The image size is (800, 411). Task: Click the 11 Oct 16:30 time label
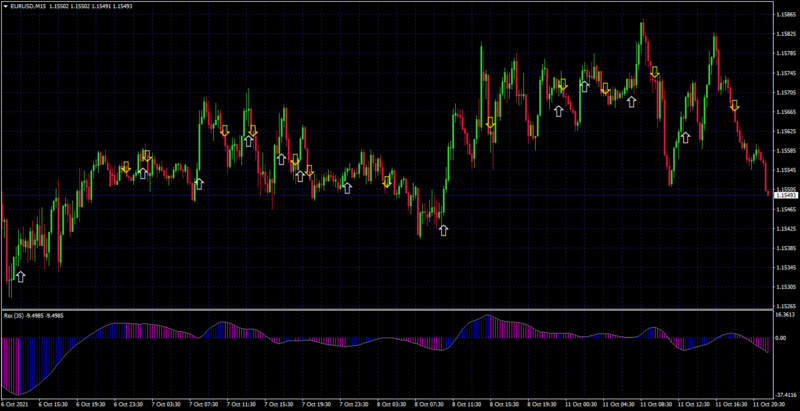click(732, 404)
